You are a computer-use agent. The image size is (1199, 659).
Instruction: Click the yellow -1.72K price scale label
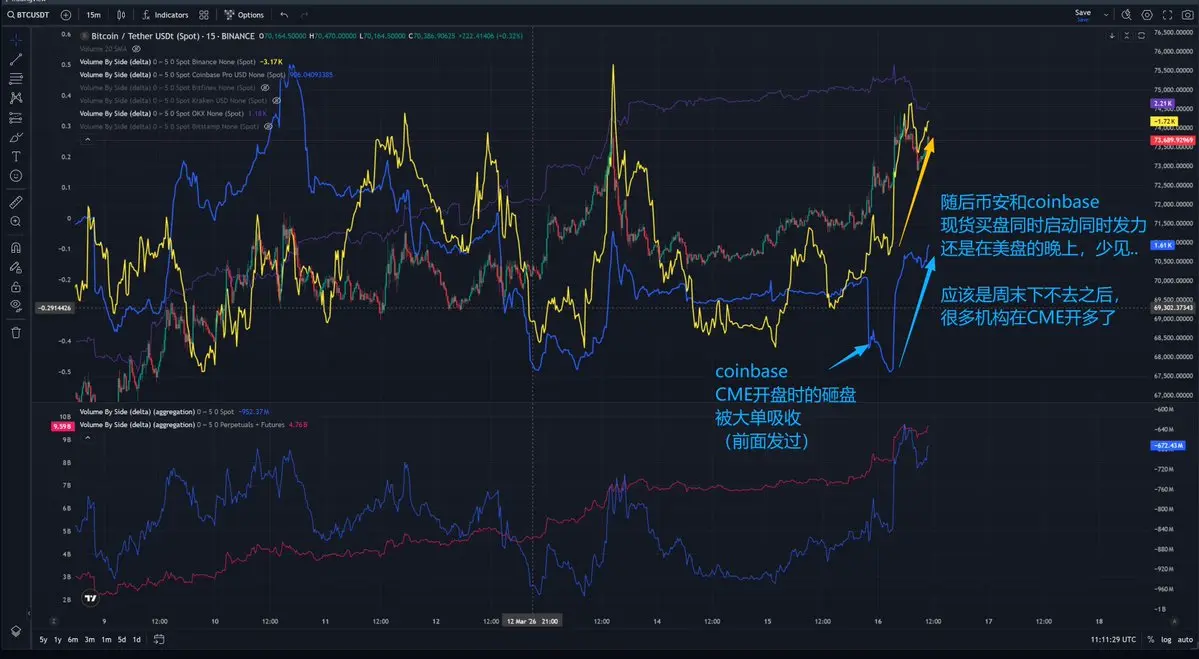[1163, 122]
